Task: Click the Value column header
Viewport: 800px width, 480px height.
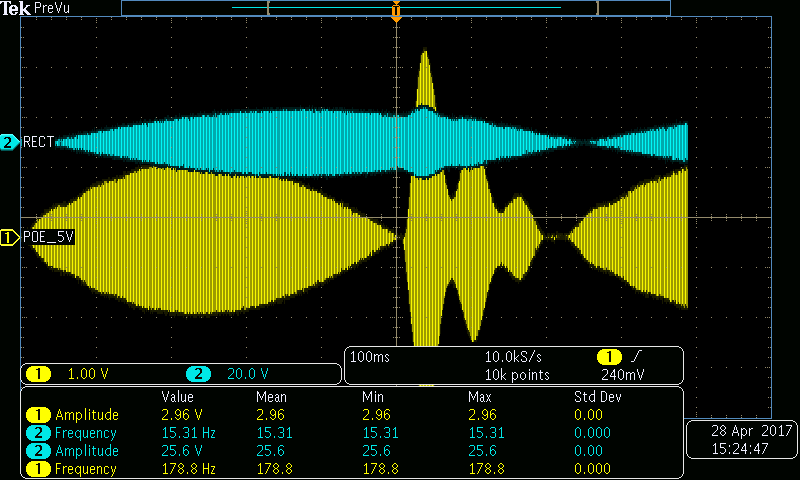Action: (x=177, y=397)
